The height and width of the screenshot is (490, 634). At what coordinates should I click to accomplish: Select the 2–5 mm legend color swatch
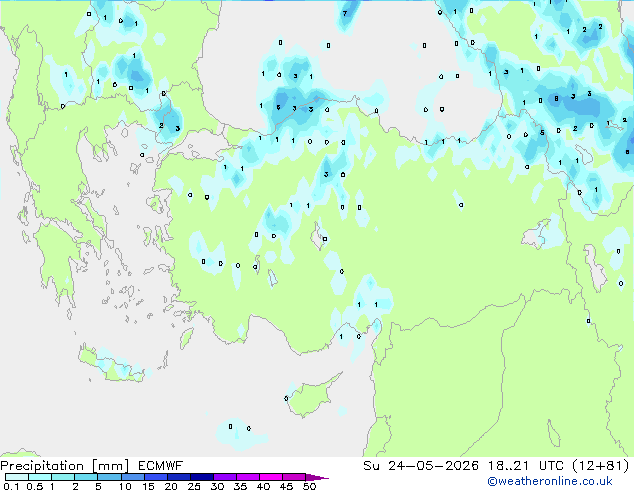86,477
